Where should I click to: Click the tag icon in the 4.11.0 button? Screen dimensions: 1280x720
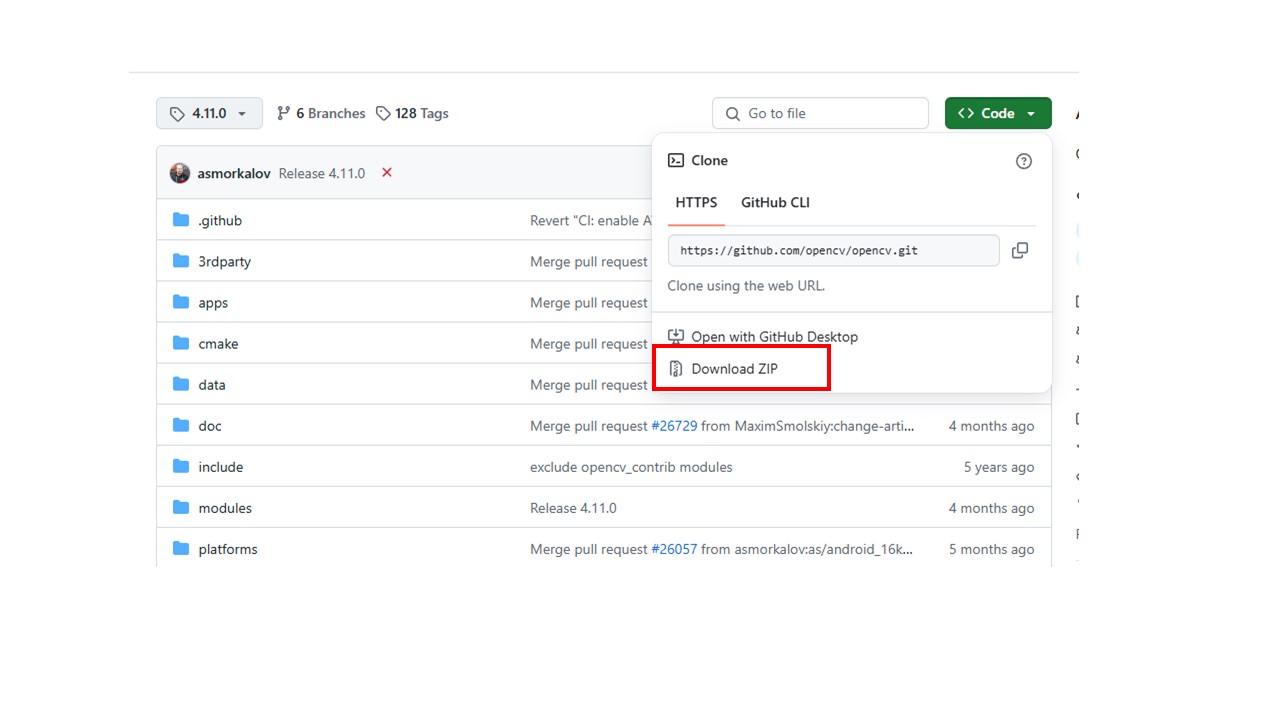pyautogui.click(x=177, y=114)
